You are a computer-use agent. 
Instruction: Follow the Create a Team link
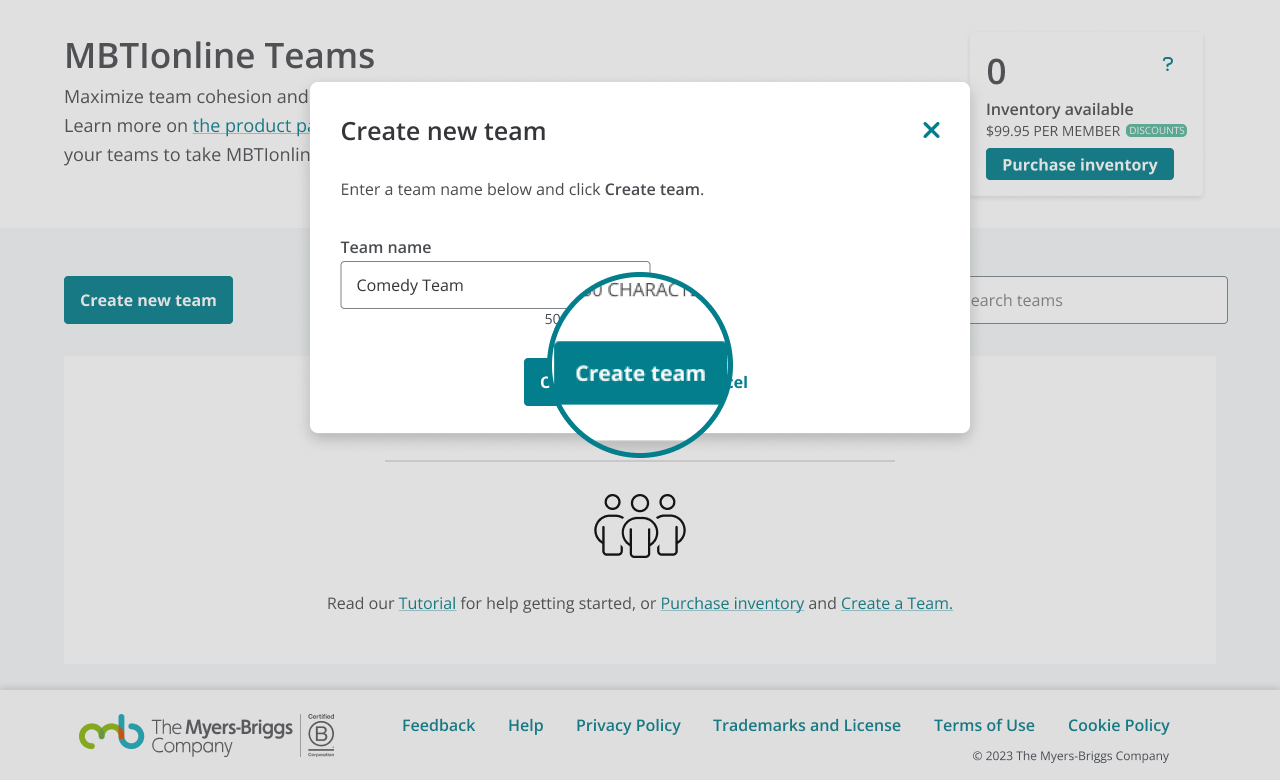pos(897,603)
